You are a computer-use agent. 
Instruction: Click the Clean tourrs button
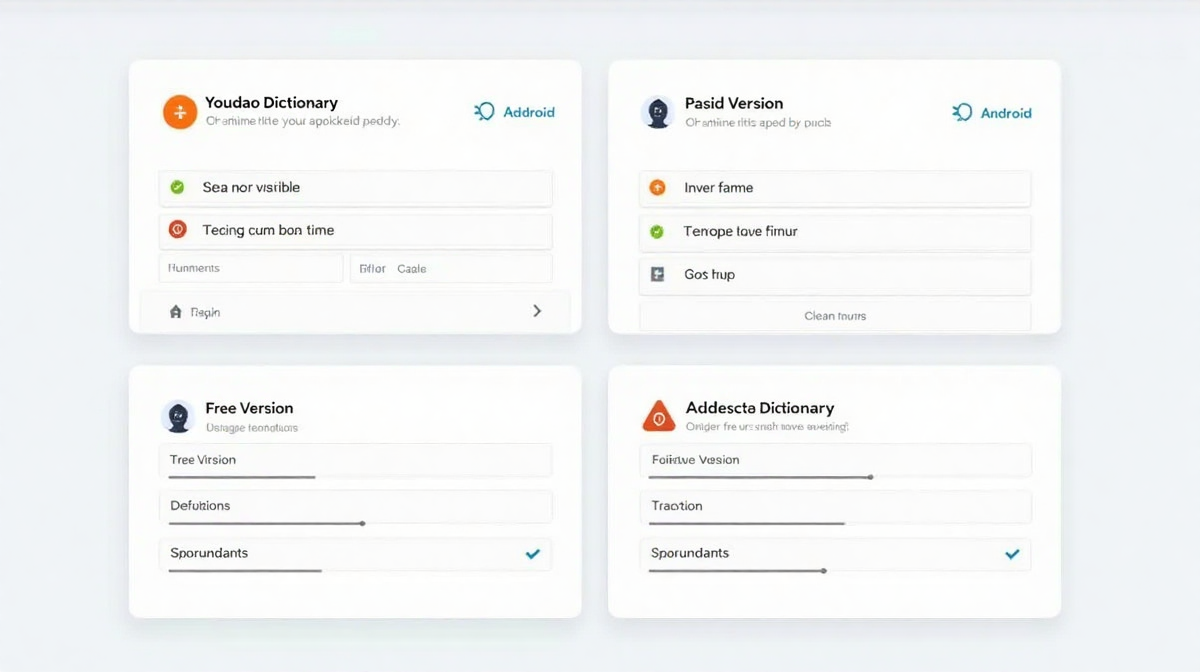click(834, 316)
